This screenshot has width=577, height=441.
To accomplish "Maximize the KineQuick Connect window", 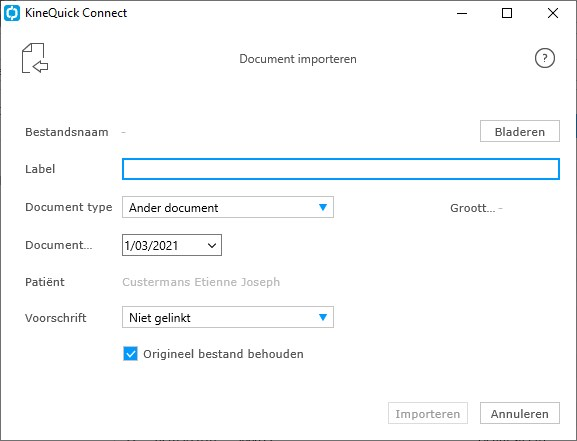I will 507,13.
